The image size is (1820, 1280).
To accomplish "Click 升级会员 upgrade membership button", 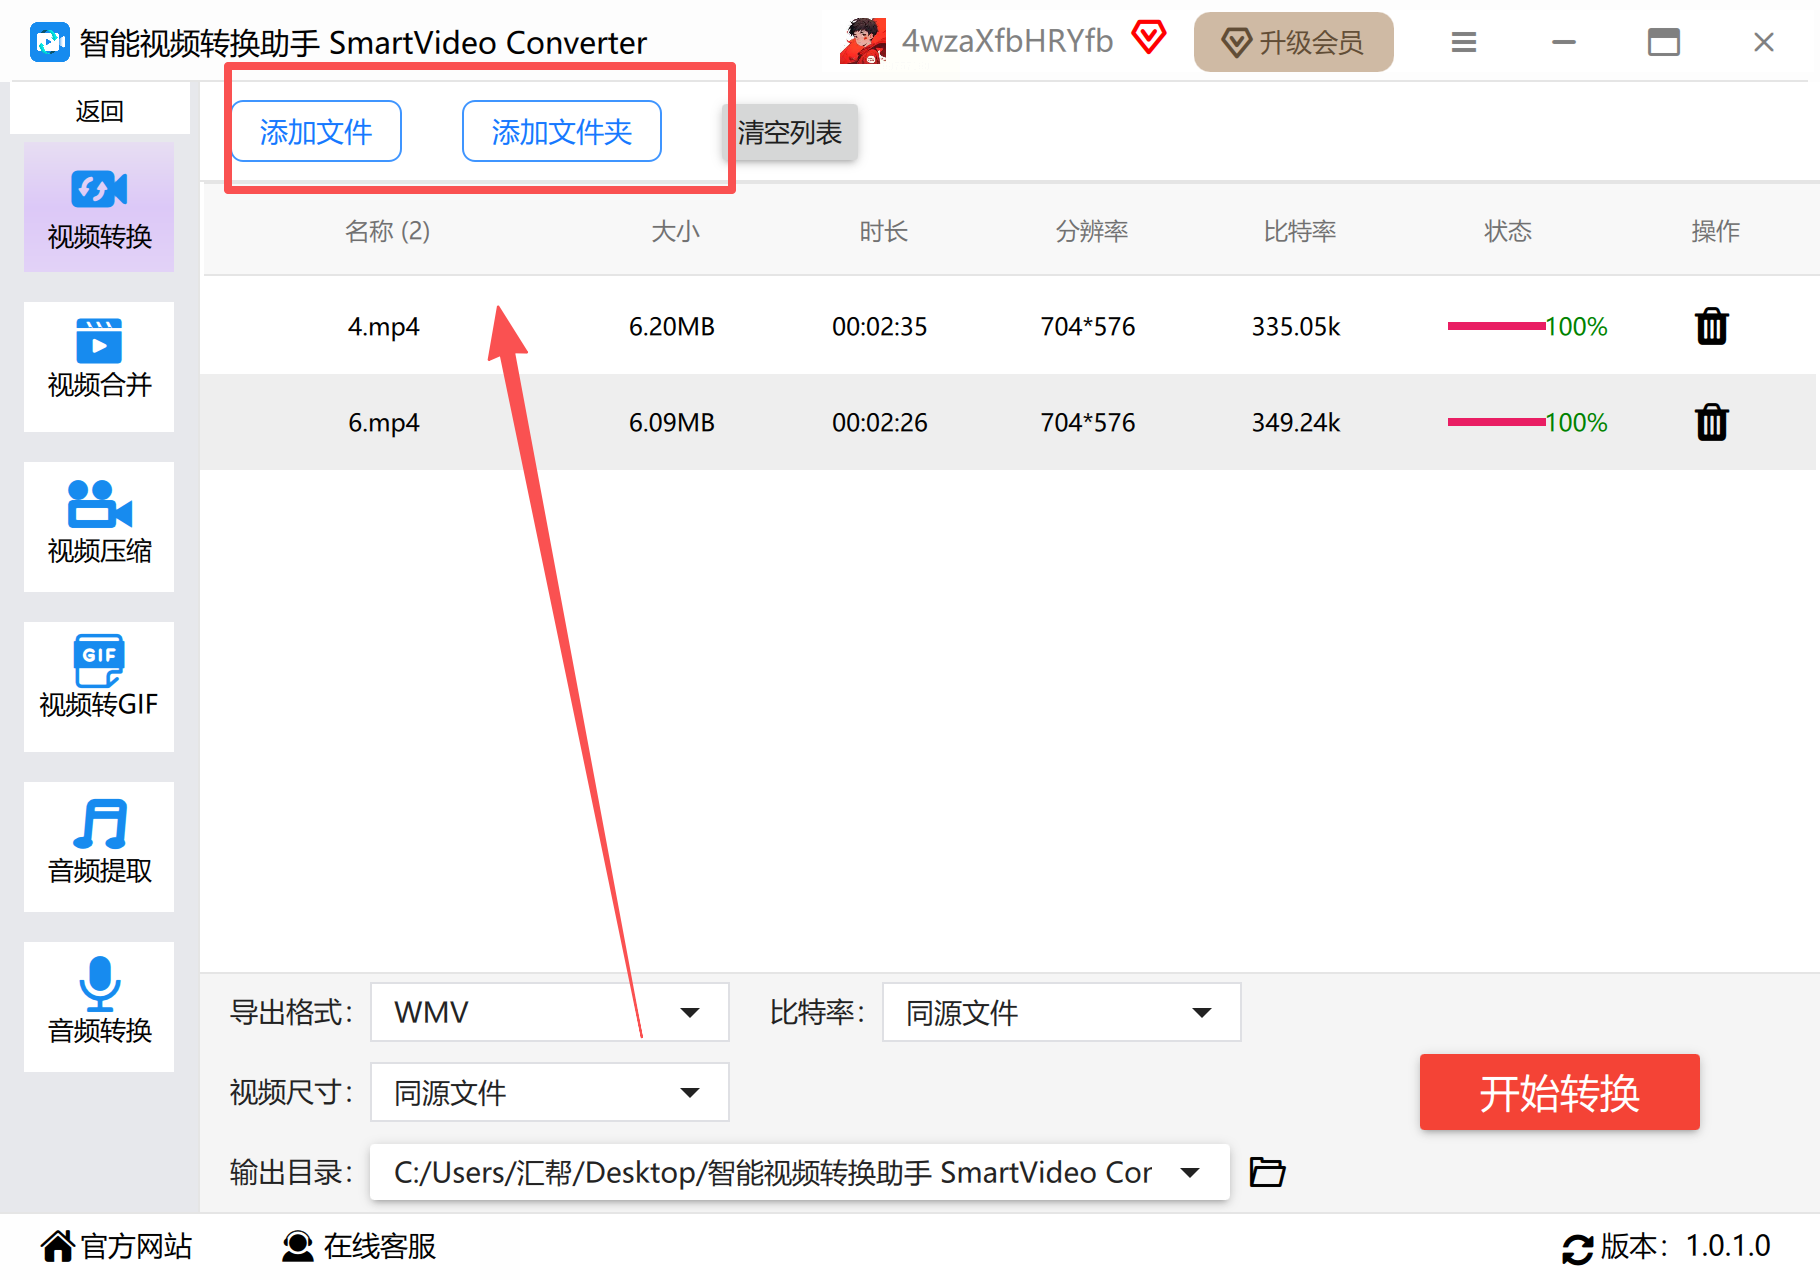I will tap(1294, 42).
